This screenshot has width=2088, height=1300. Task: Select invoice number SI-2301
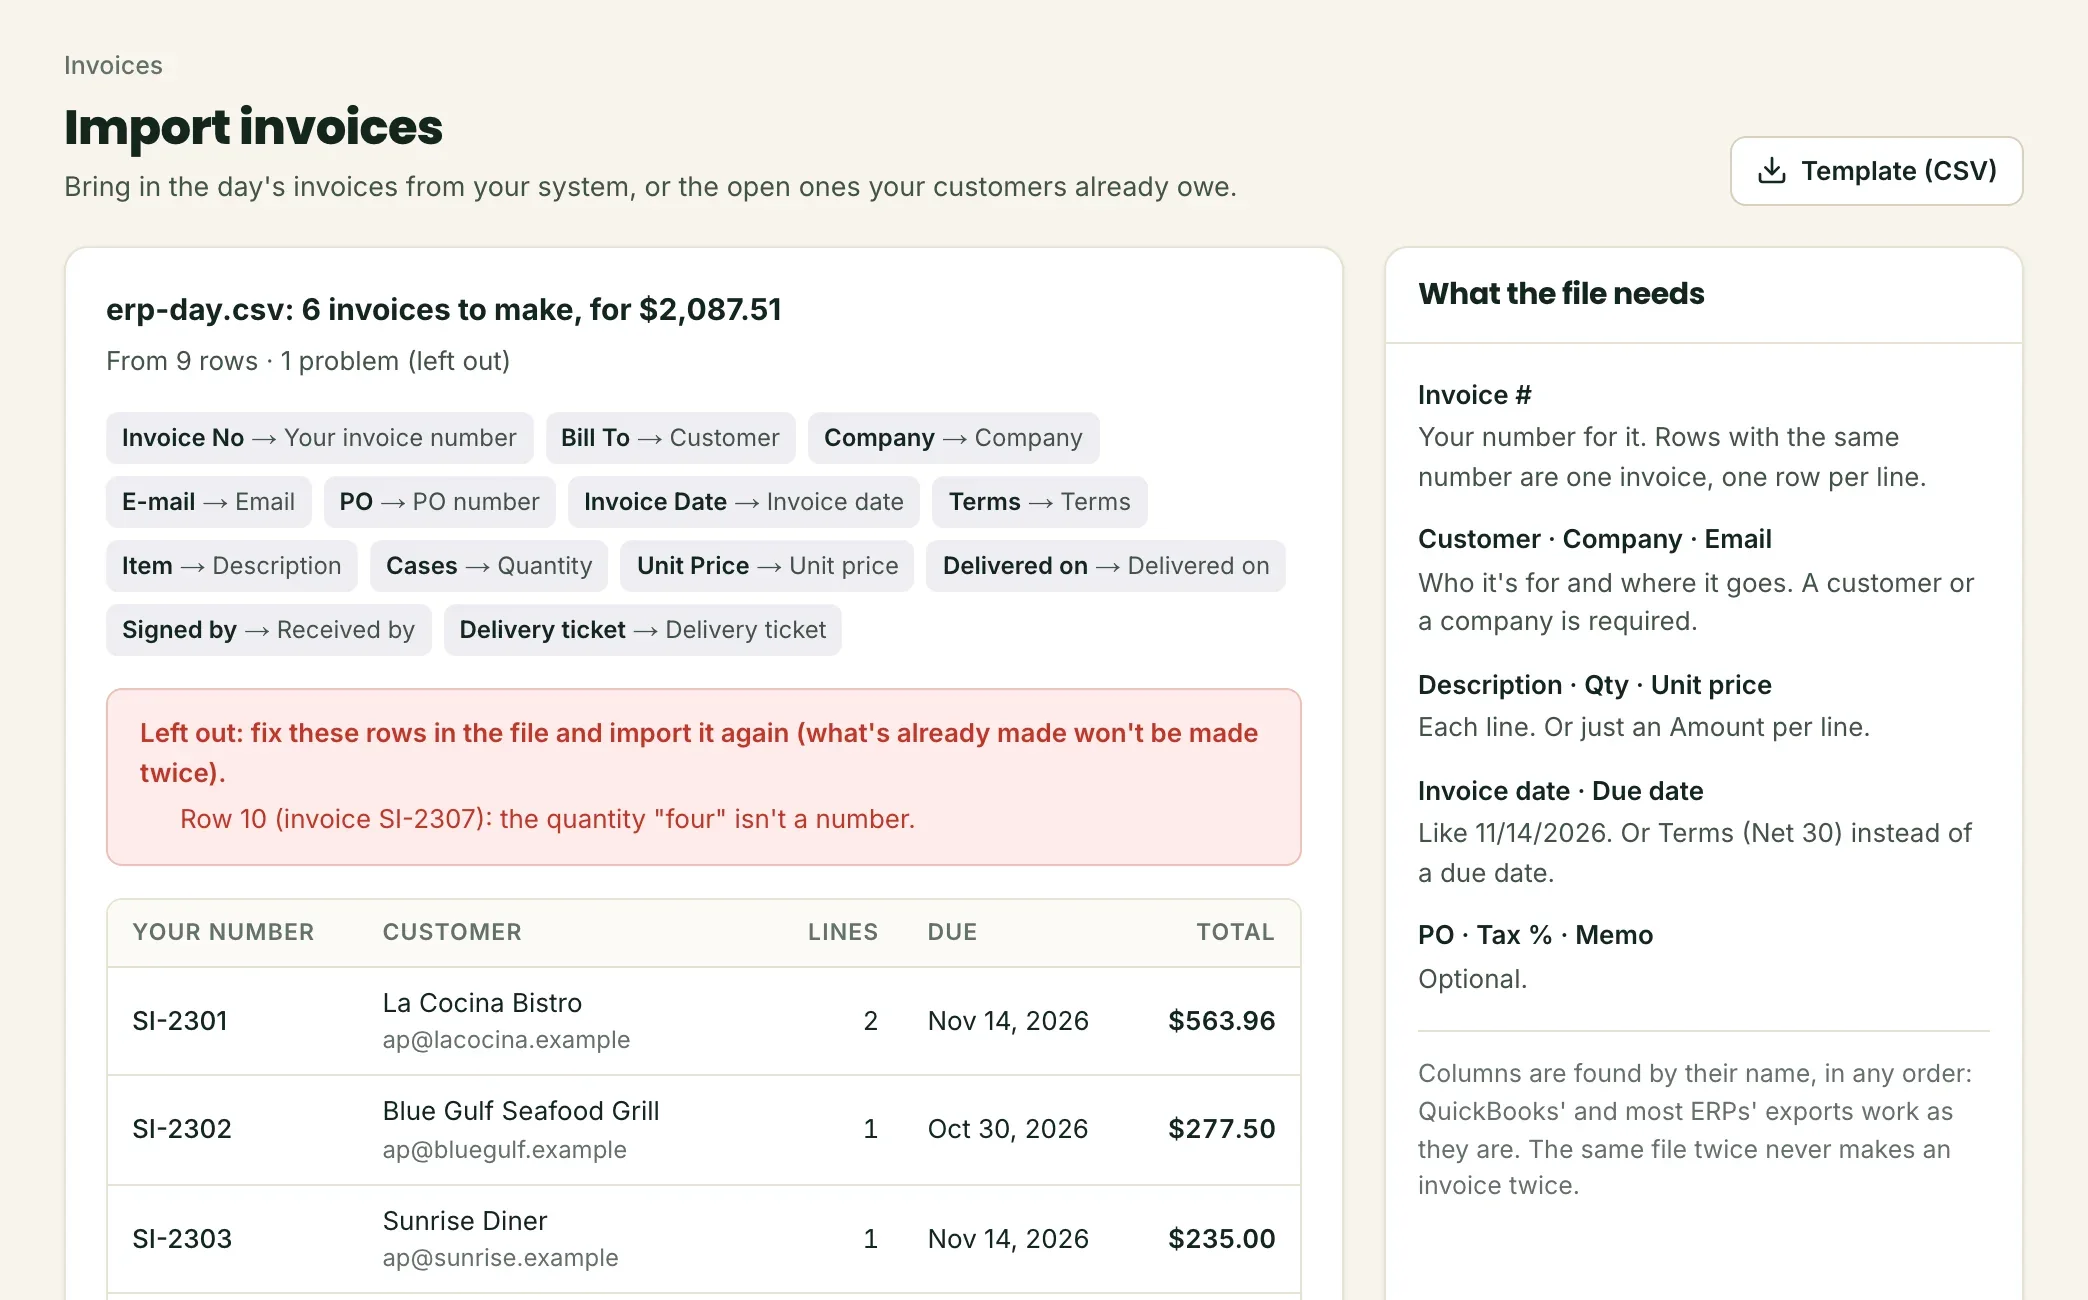pyautogui.click(x=180, y=1021)
